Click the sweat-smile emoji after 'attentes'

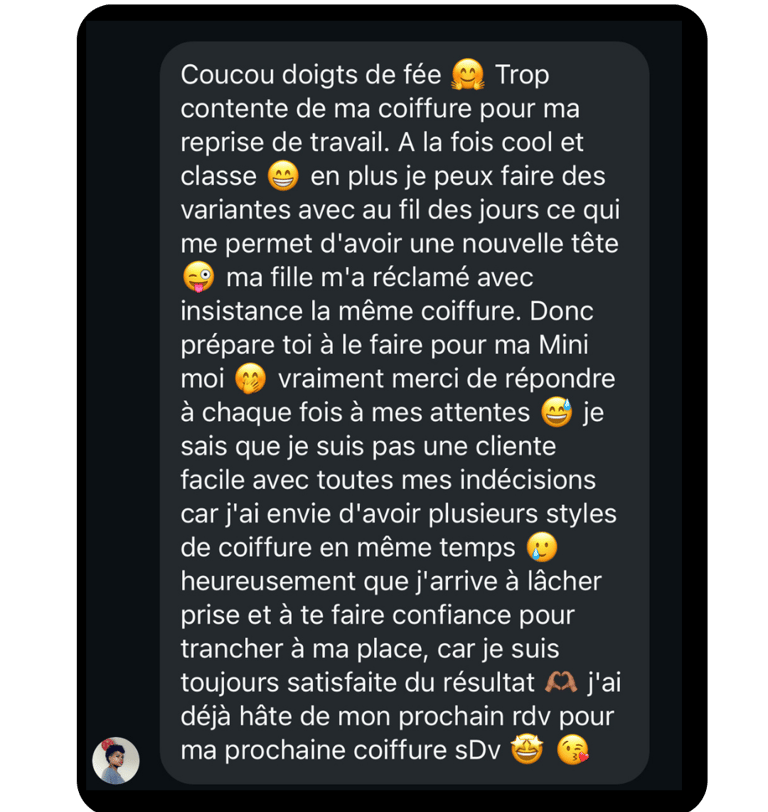coord(557,412)
